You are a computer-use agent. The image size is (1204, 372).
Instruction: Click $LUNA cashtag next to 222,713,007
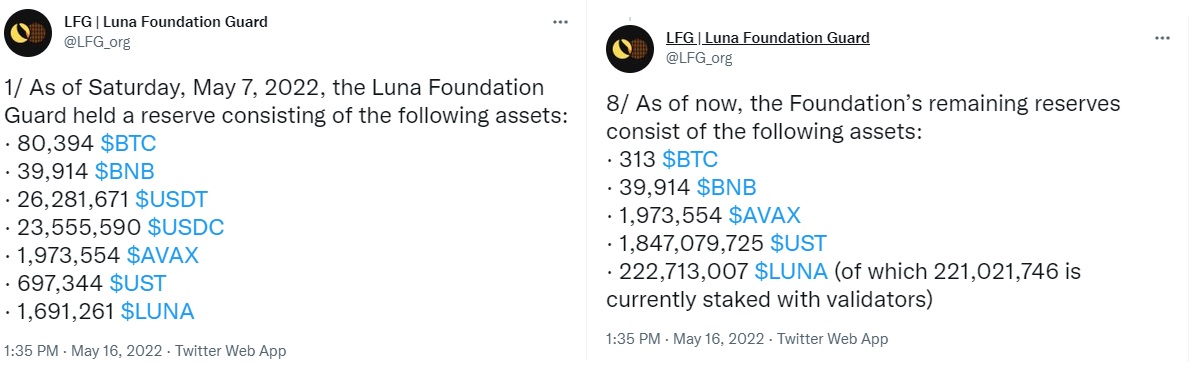(791, 271)
